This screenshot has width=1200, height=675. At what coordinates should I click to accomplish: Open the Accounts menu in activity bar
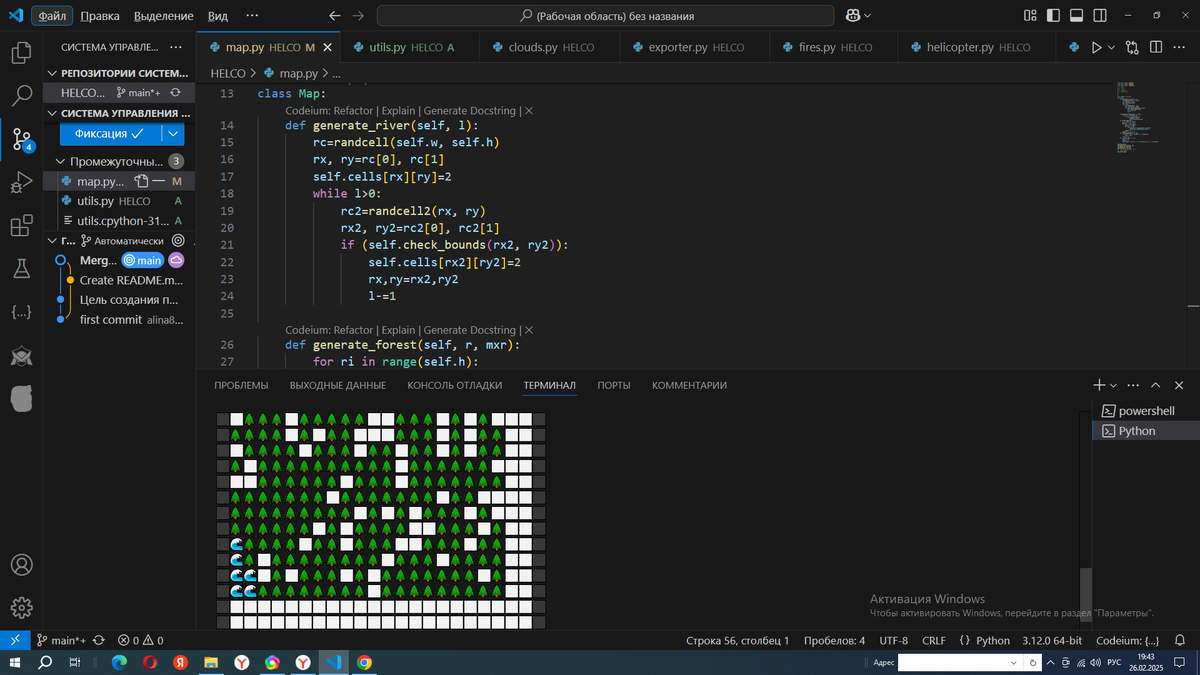click(21, 564)
